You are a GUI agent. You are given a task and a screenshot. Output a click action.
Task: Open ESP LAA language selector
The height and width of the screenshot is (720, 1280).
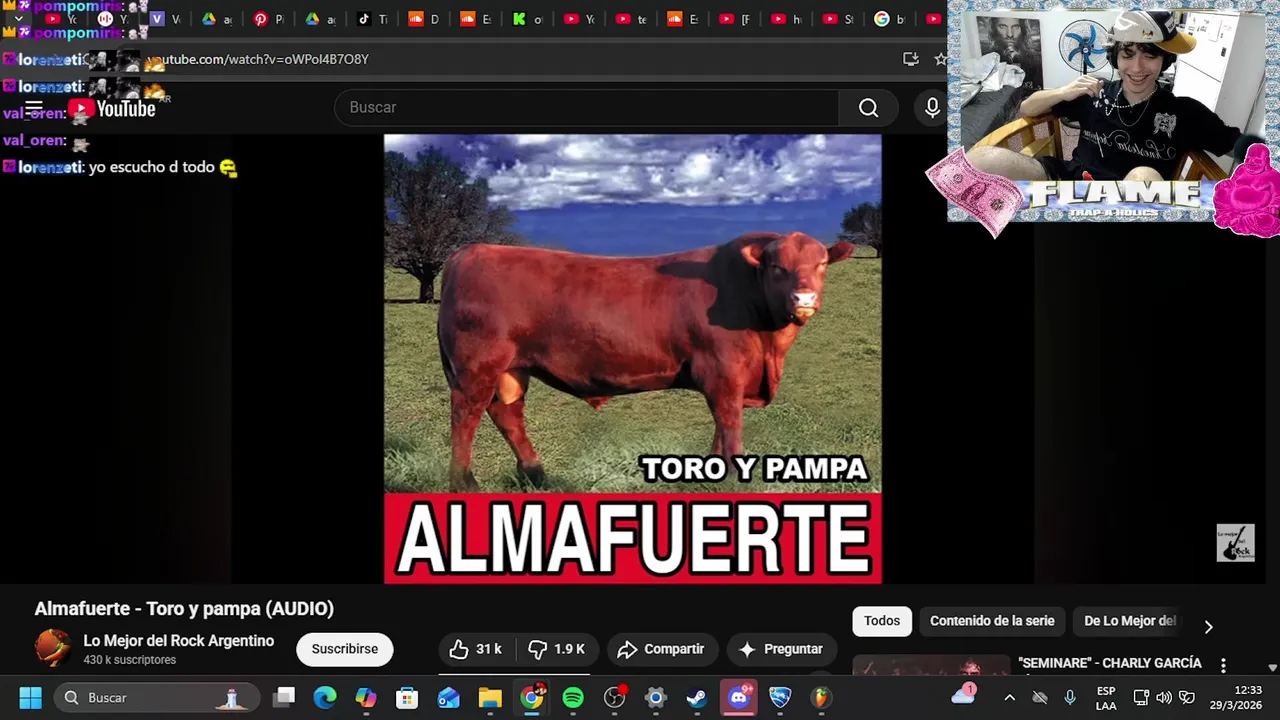(1106, 698)
